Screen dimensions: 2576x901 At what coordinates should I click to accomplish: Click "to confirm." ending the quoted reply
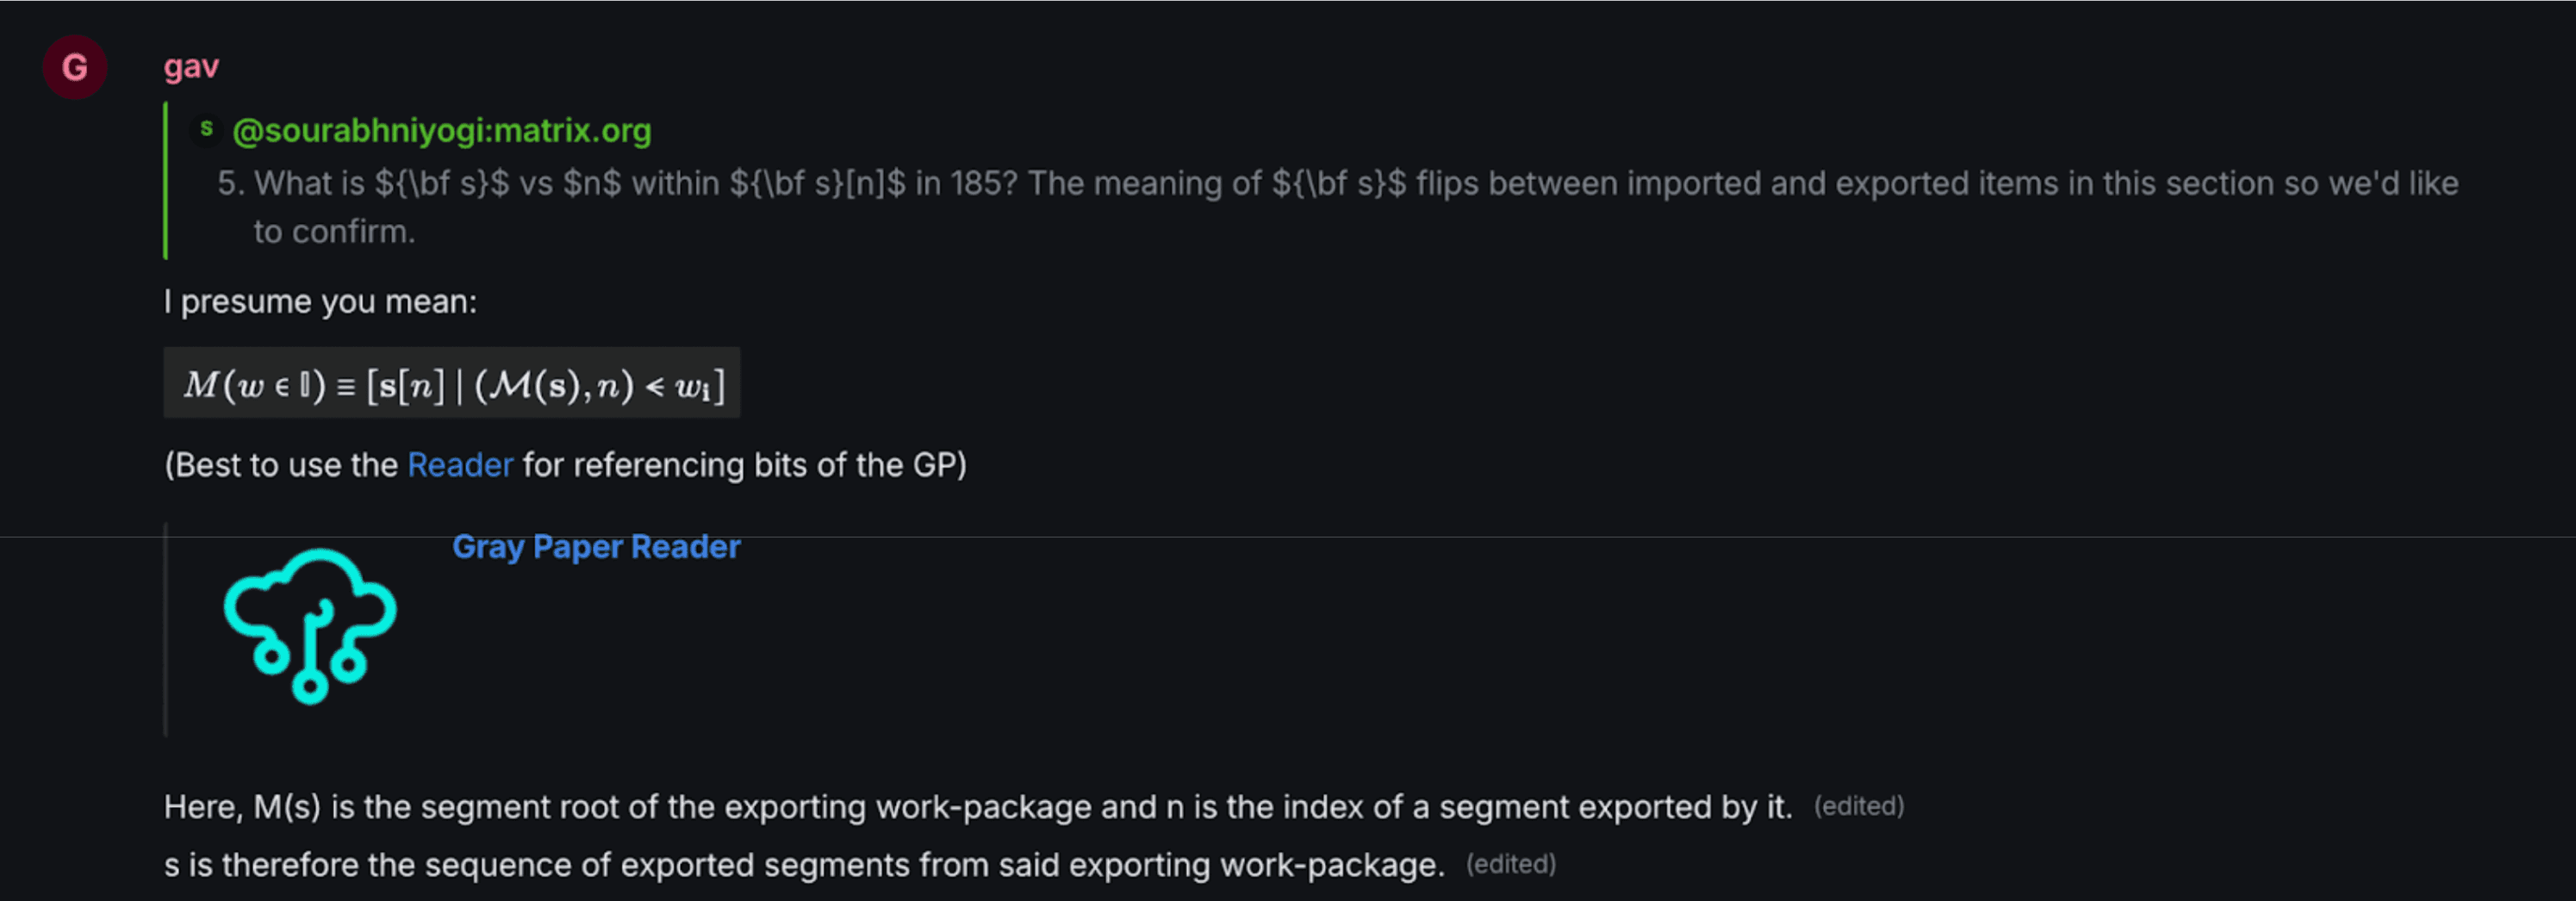tap(333, 232)
